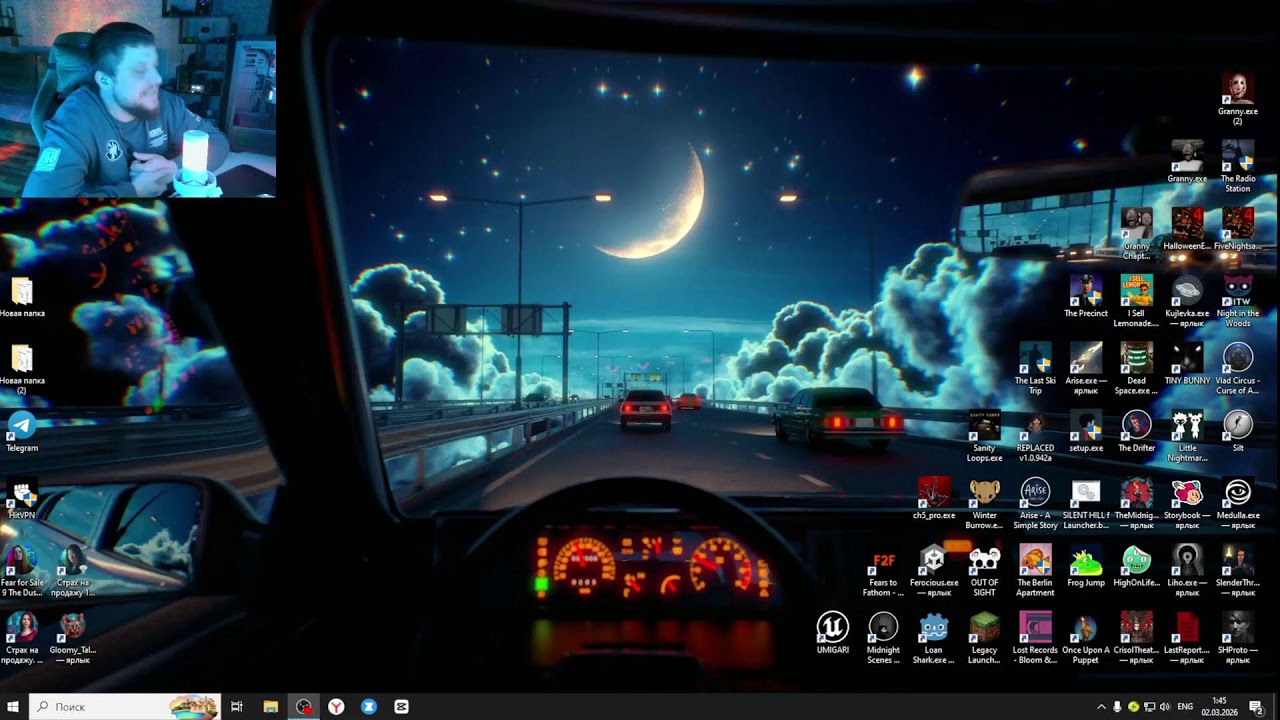Open the TINY BUNNY shortcut
The width and height of the screenshot is (1280, 720).
(x=1187, y=364)
